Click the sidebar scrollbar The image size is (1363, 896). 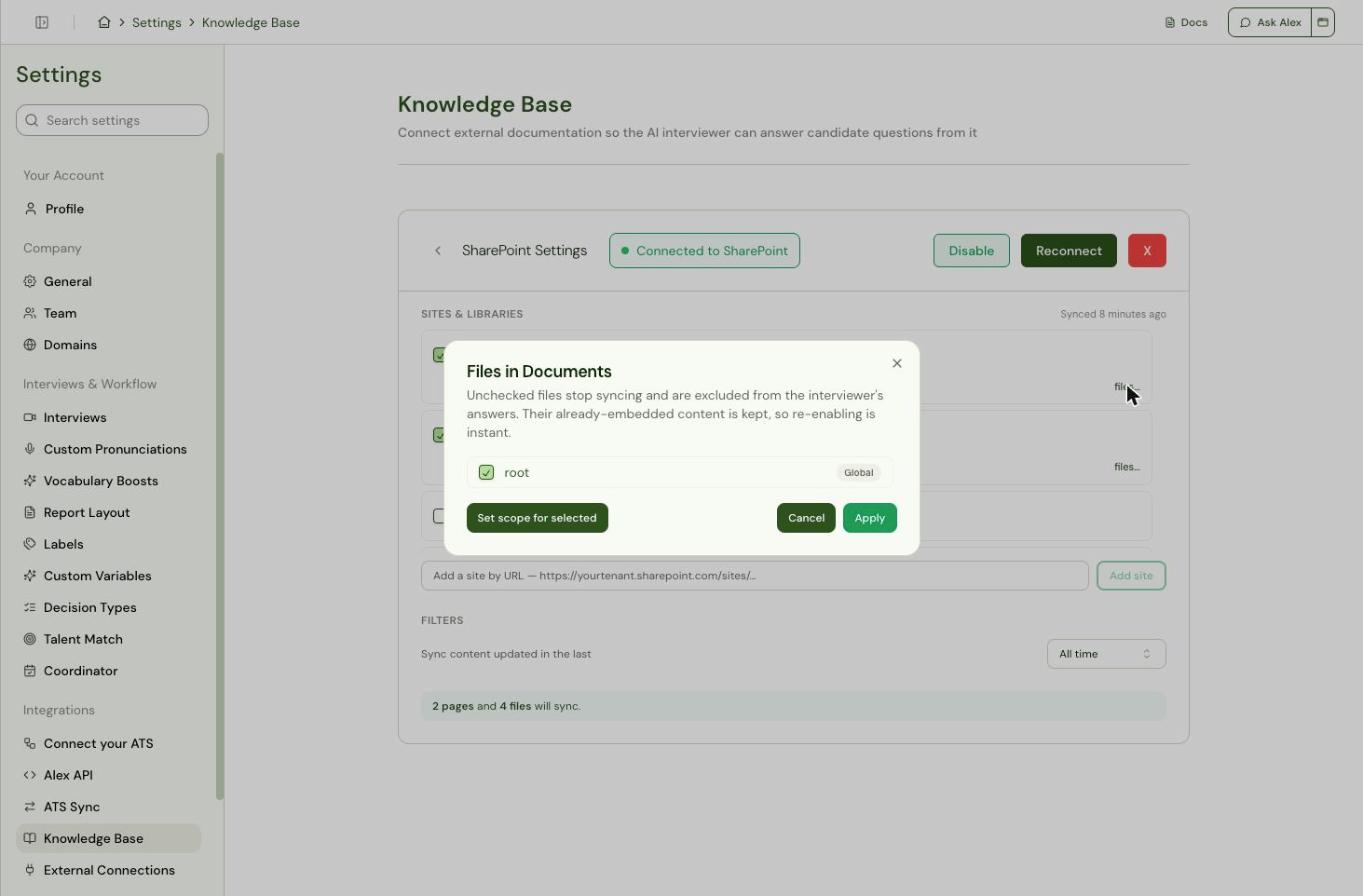(x=220, y=476)
